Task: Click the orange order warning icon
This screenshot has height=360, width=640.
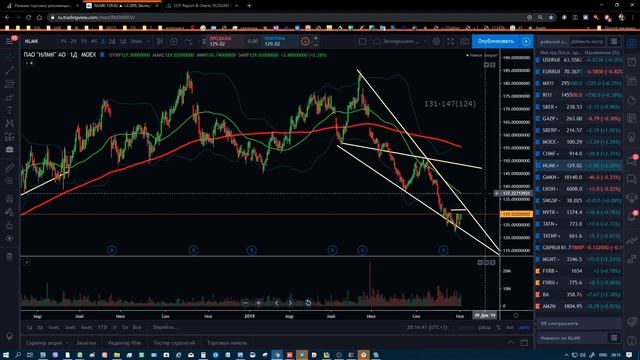Action: [x=305, y=41]
